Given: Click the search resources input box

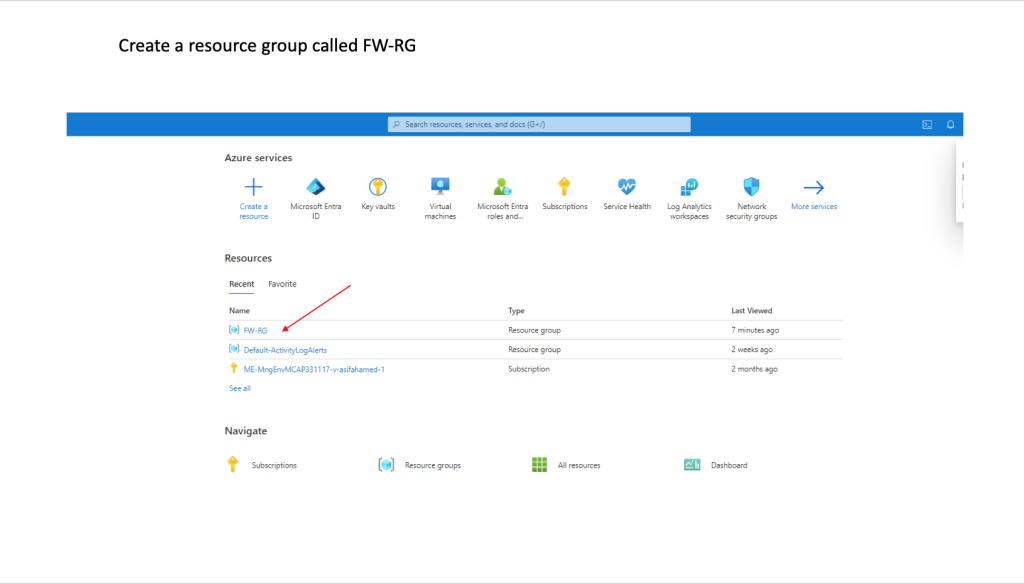Looking at the screenshot, I should 540,124.
